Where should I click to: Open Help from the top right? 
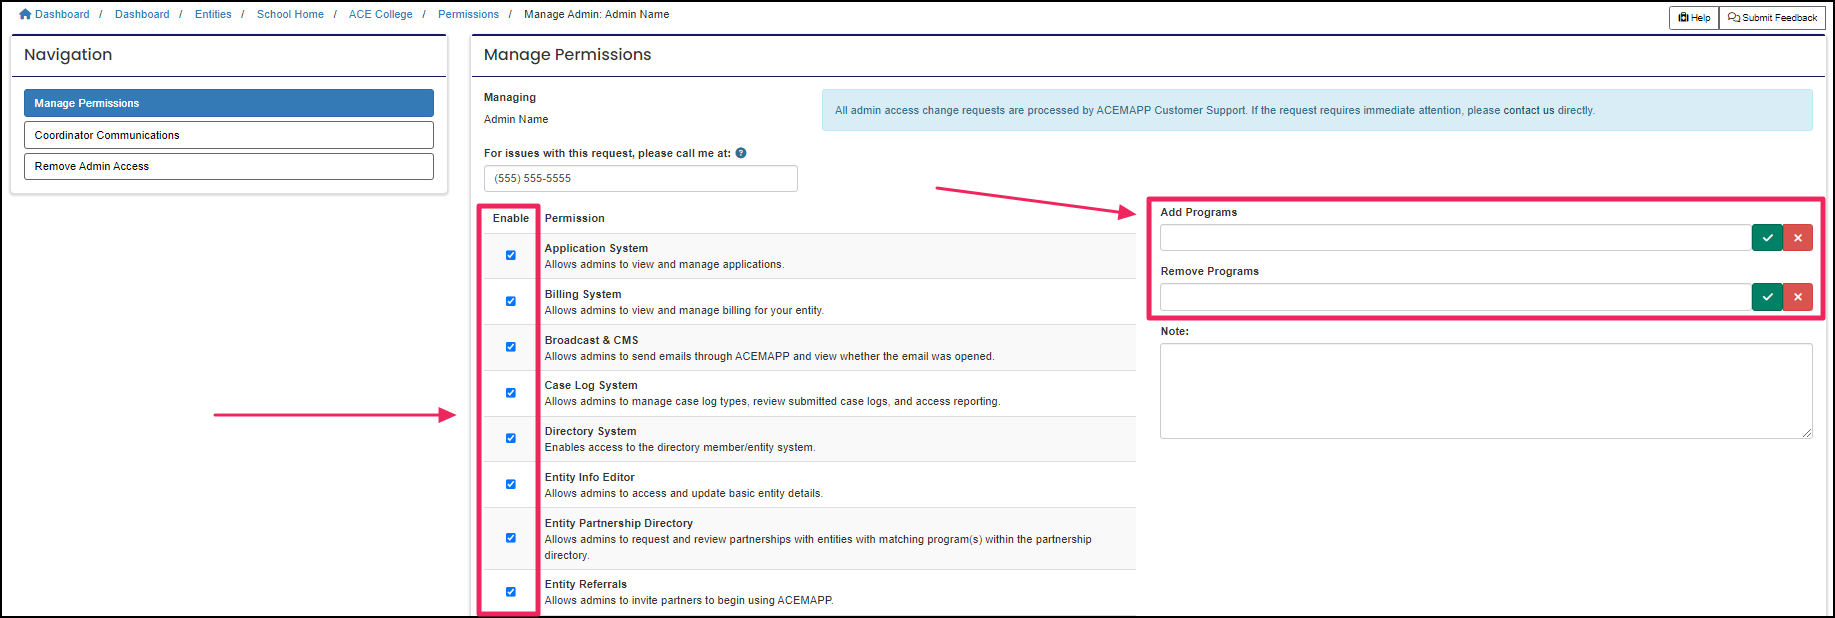point(1694,18)
